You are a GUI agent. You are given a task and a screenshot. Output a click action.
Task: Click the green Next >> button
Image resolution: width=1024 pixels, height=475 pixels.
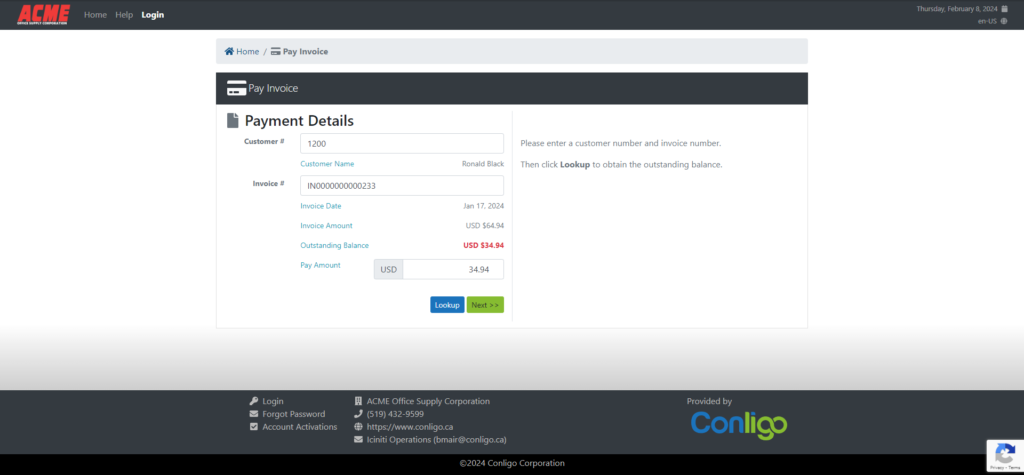[x=485, y=305]
